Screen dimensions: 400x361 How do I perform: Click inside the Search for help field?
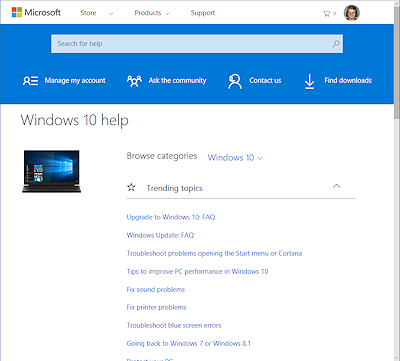tap(197, 44)
